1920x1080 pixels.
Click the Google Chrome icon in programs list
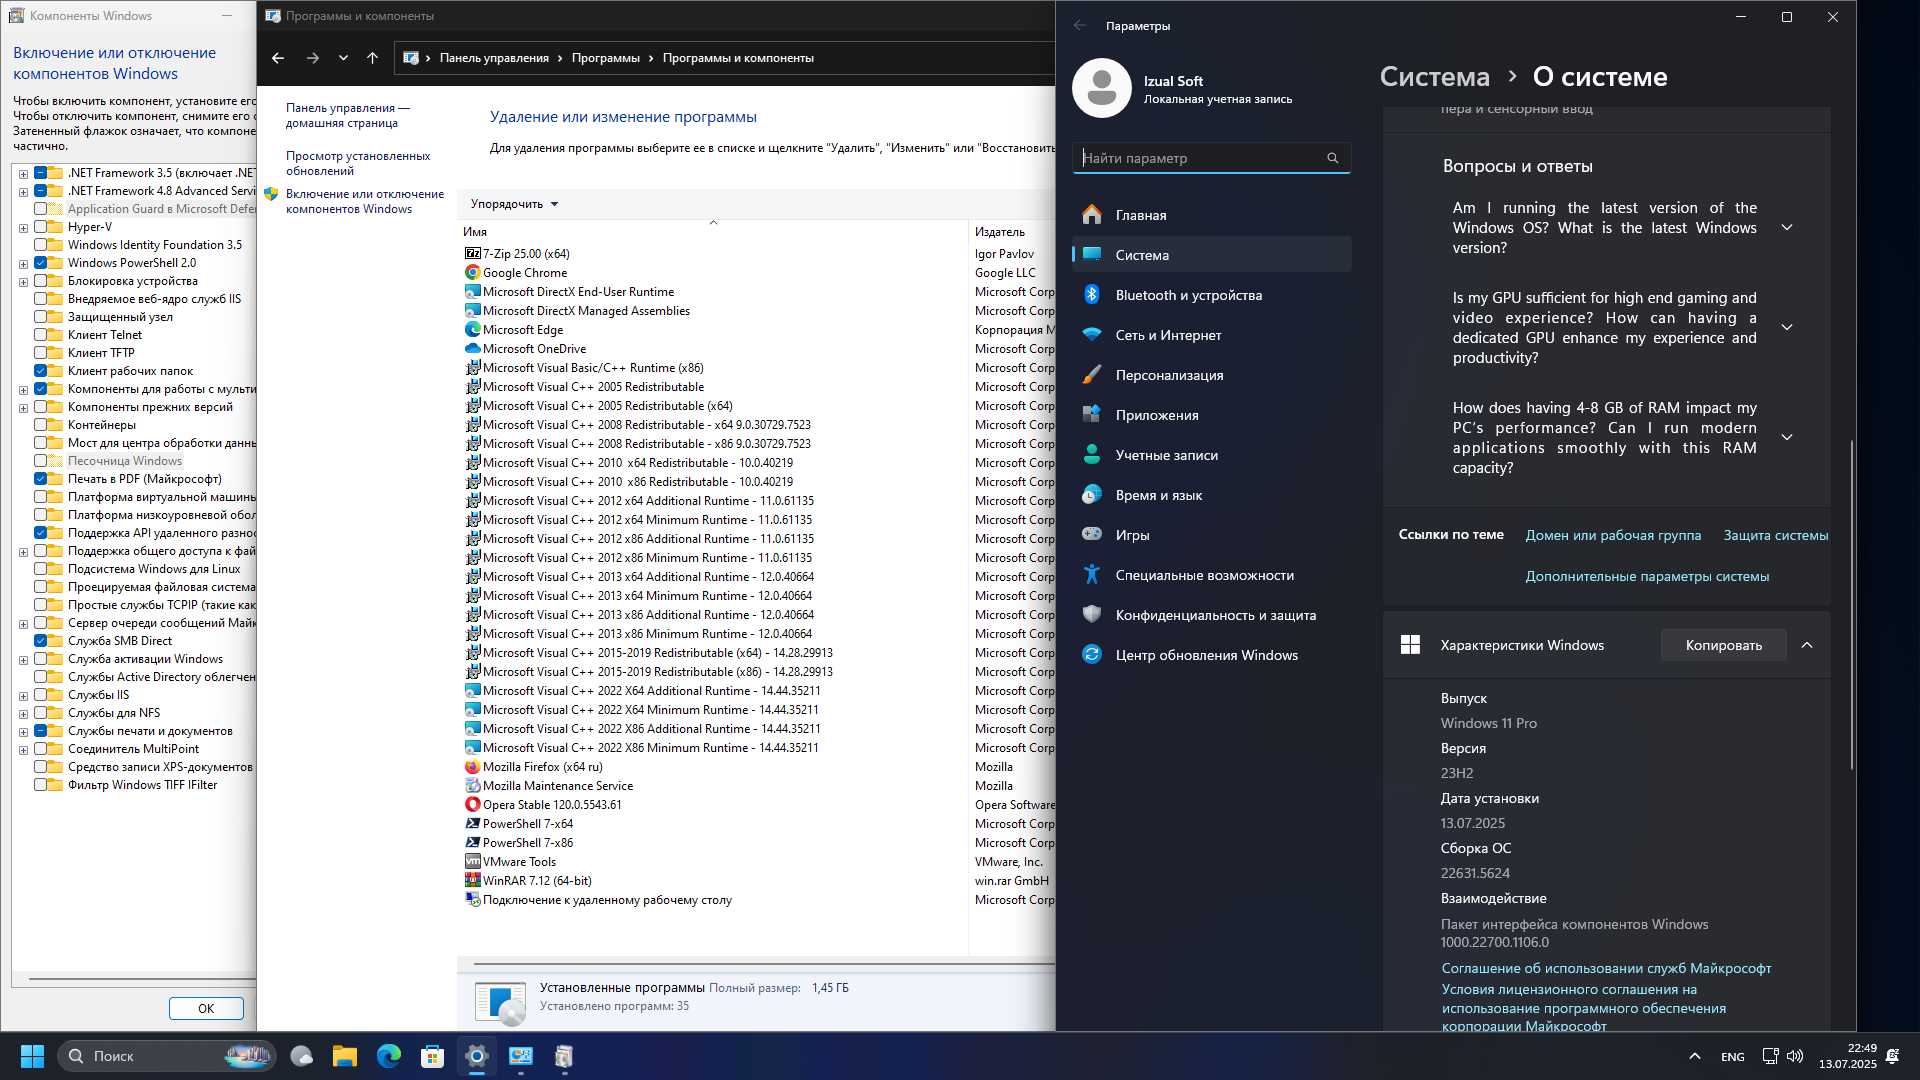473,273
